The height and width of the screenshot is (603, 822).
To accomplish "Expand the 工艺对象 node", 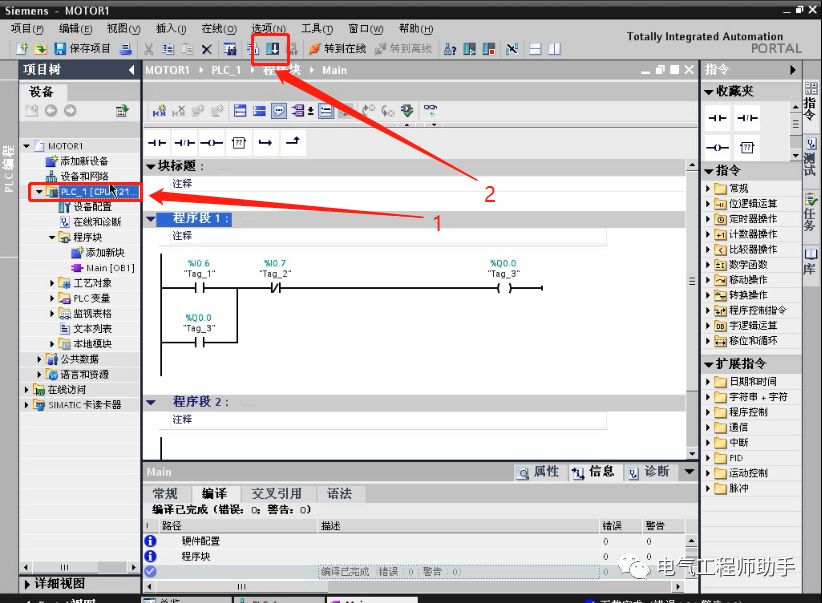I will click(52, 283).
